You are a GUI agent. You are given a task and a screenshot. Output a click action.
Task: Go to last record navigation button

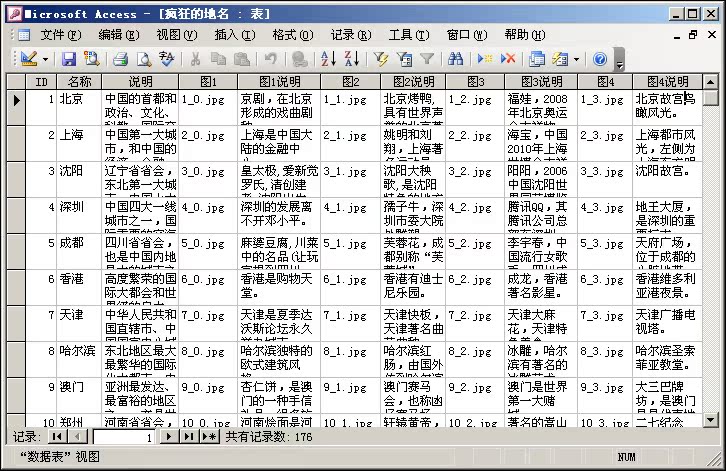(188, 436)
